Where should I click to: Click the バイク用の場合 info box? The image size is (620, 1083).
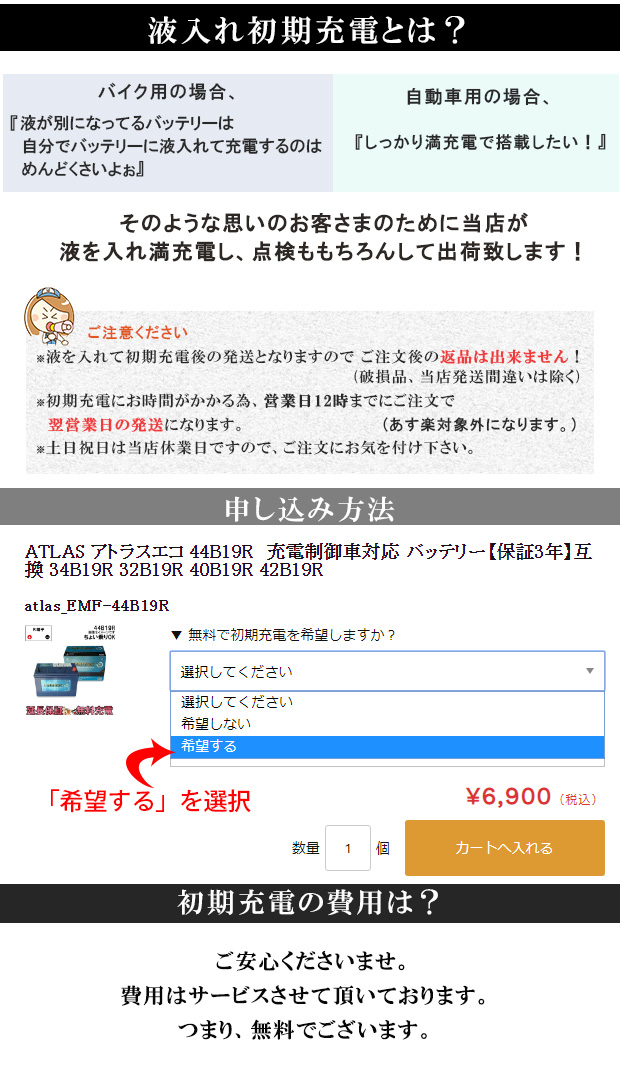tap(168, 133)
